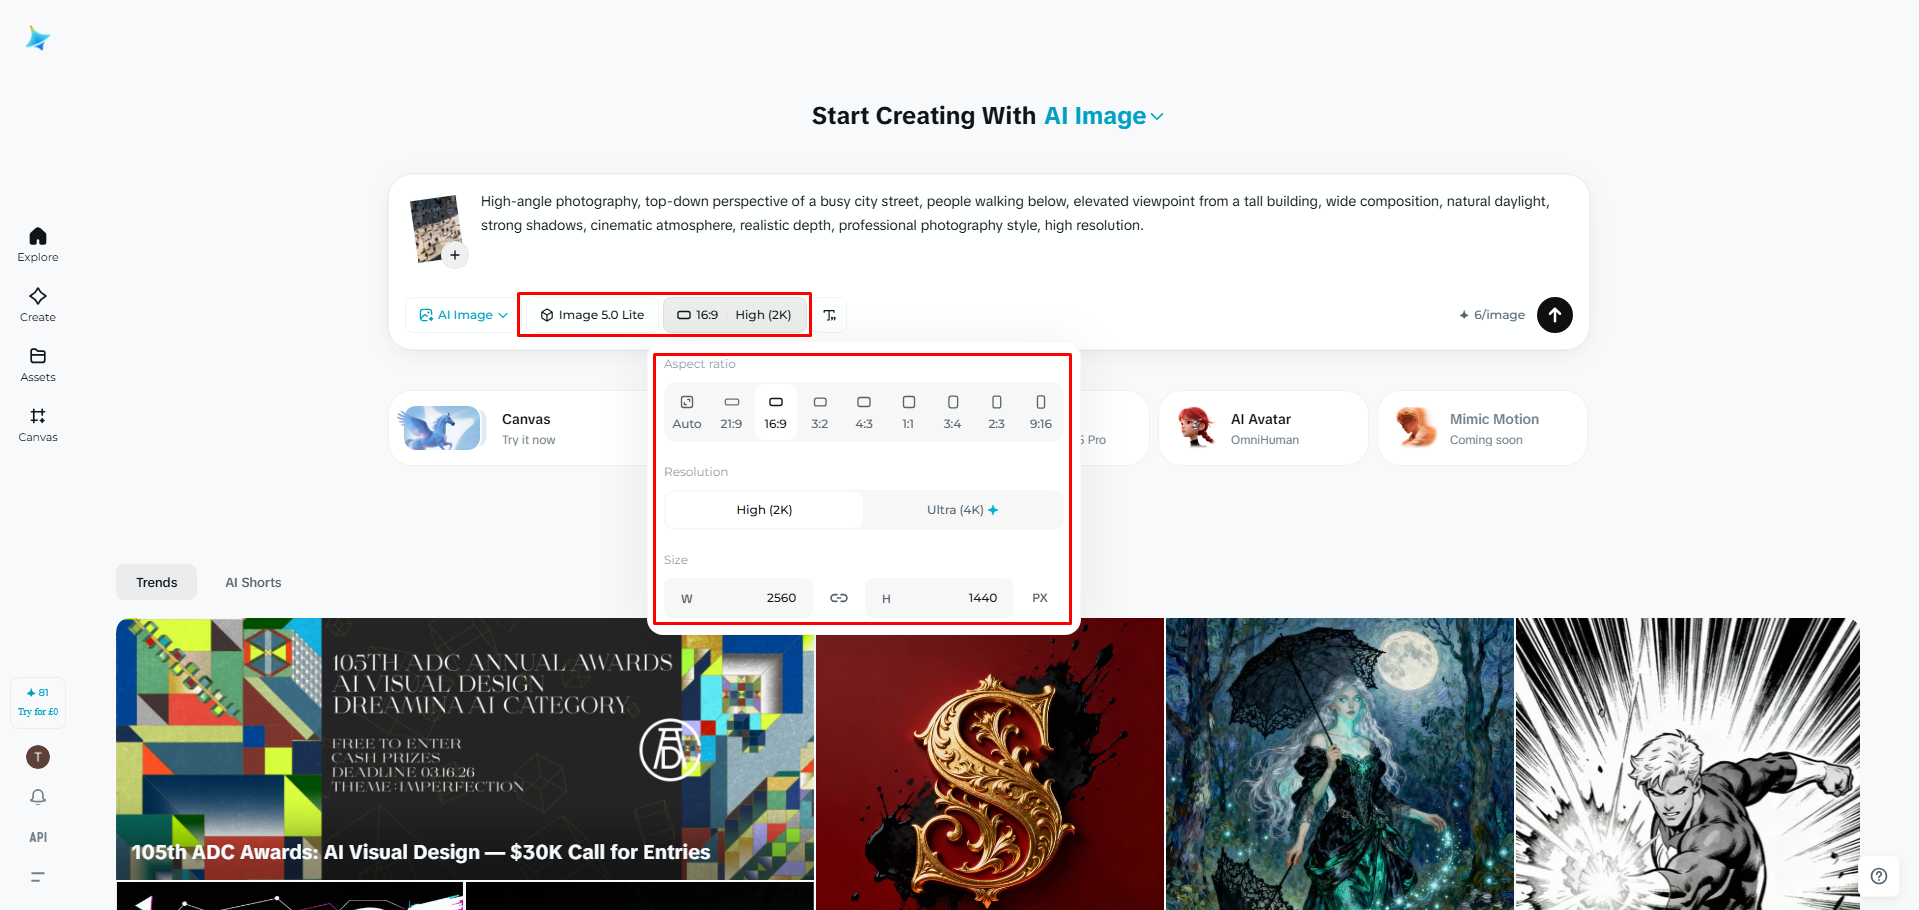Choose Ultra (4K) resolution
1919x910 pixels.
(962, 510)
